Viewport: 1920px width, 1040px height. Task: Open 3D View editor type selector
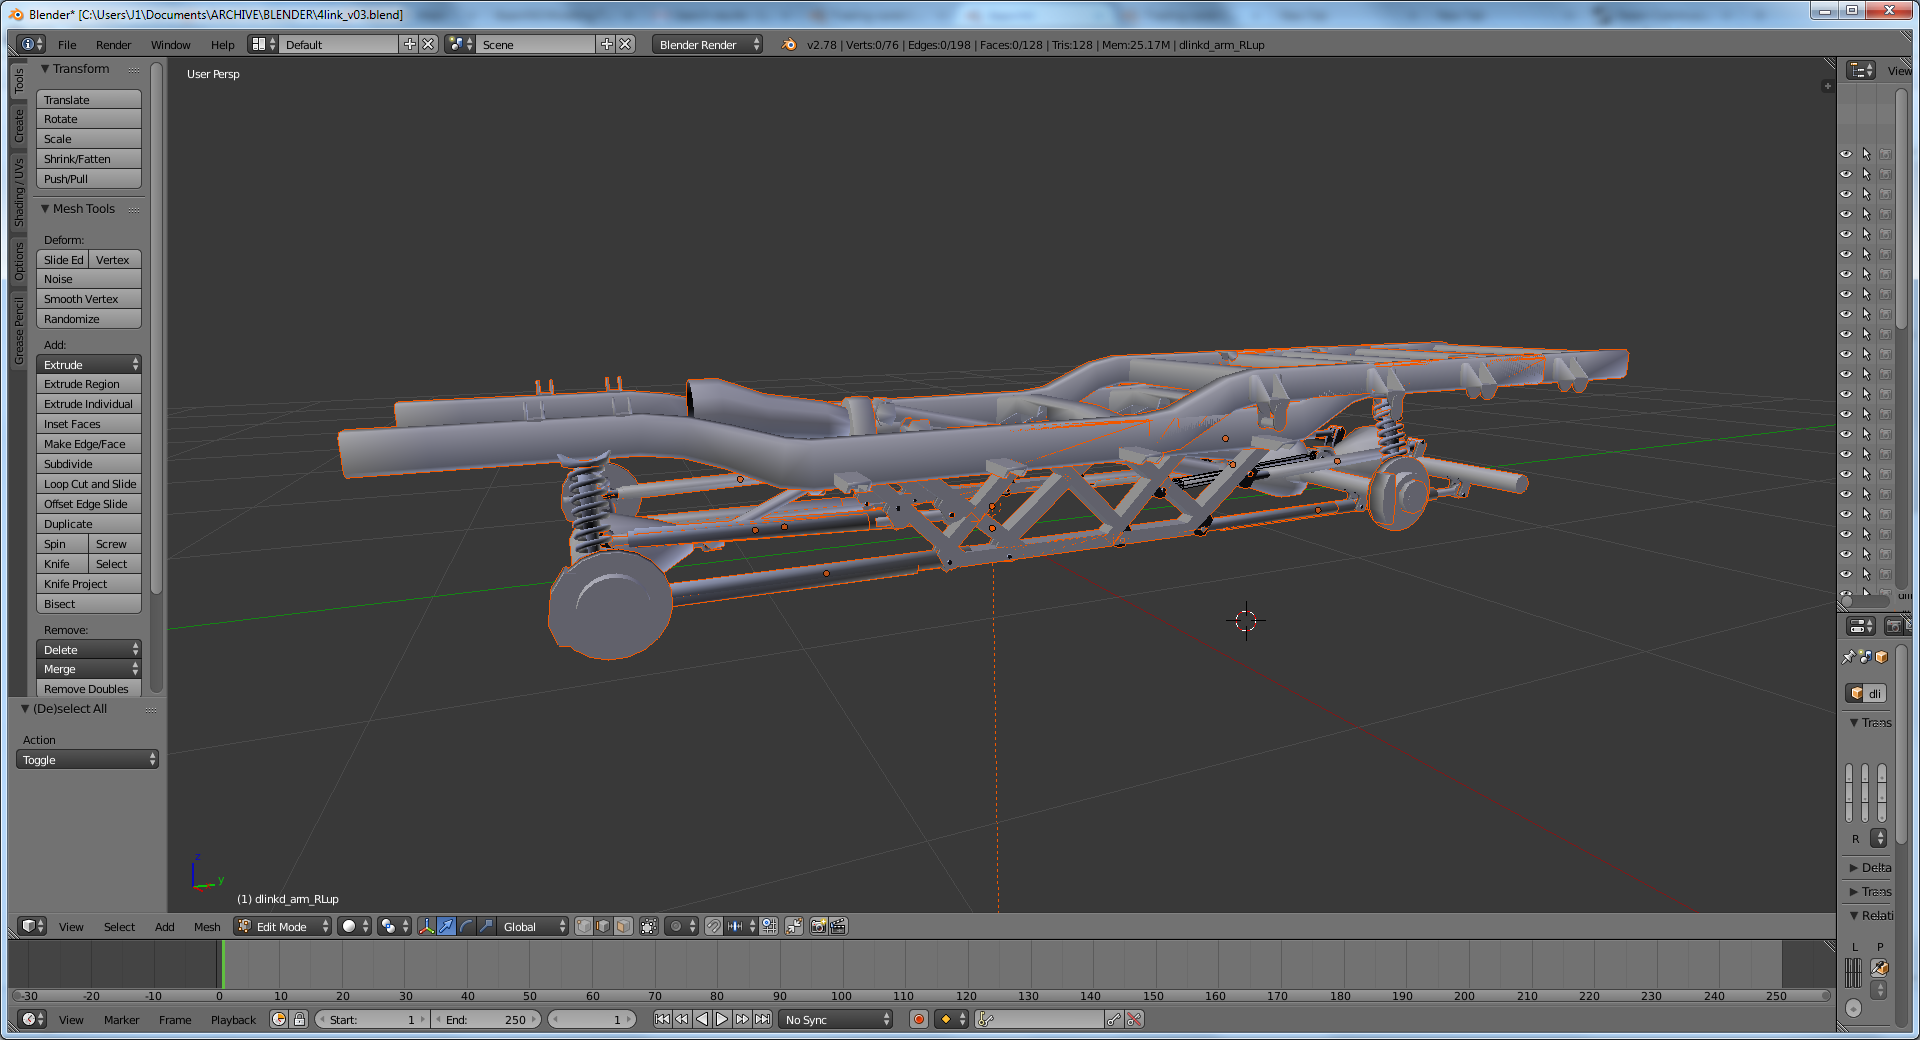(x=32, y=926)
